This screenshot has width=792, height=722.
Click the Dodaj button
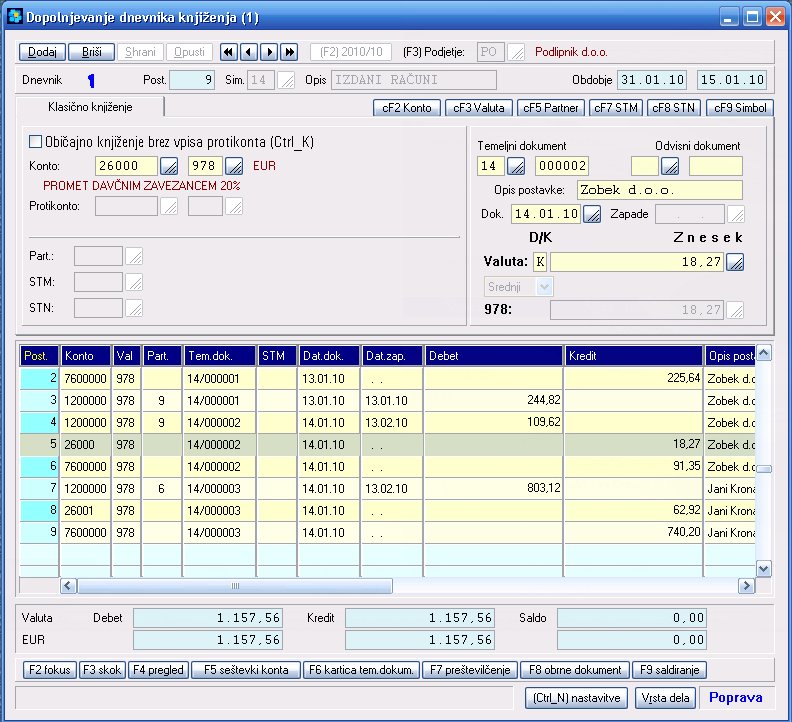point(42,52)
